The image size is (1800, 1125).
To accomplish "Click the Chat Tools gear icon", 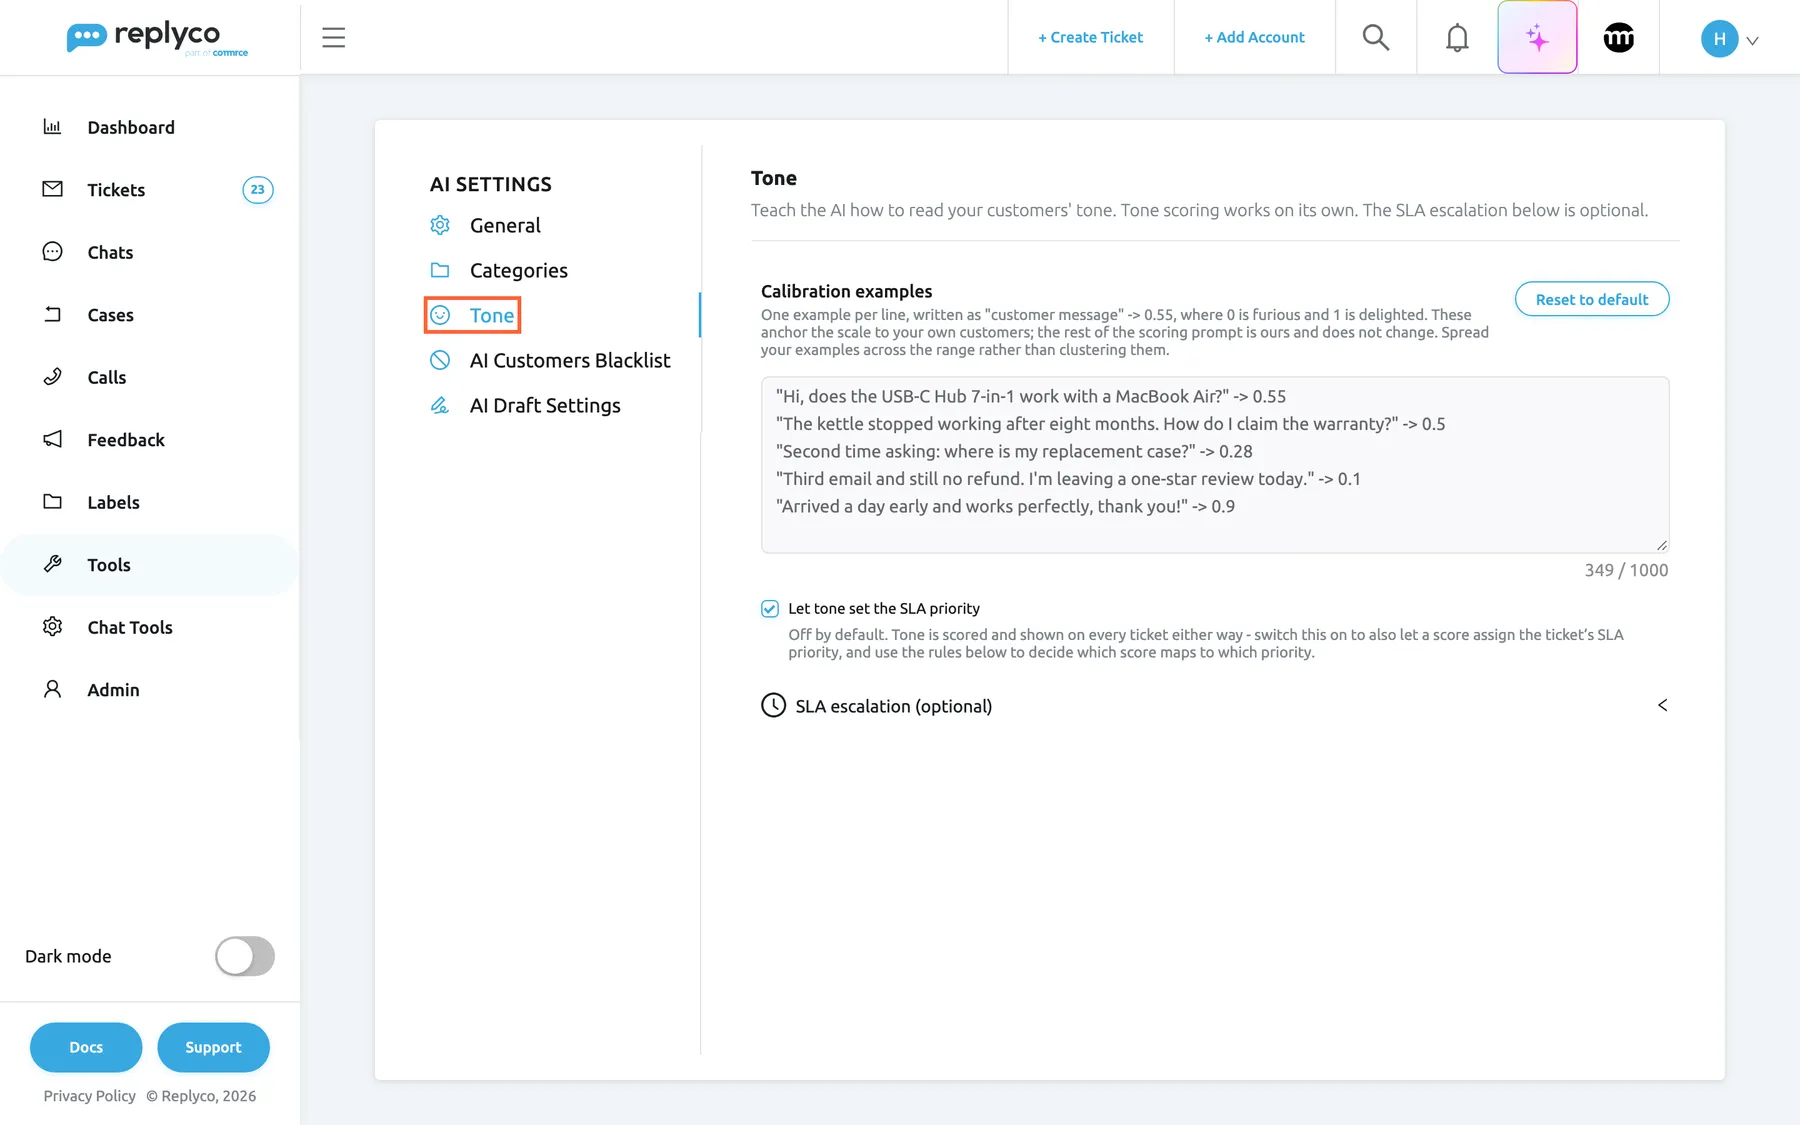I will (x=52, y=627).
